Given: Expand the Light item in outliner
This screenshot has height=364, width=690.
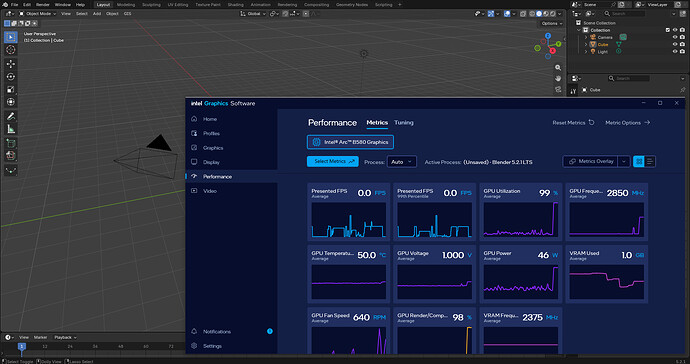Looking at the screenshot, I should (x=586, y=51).
